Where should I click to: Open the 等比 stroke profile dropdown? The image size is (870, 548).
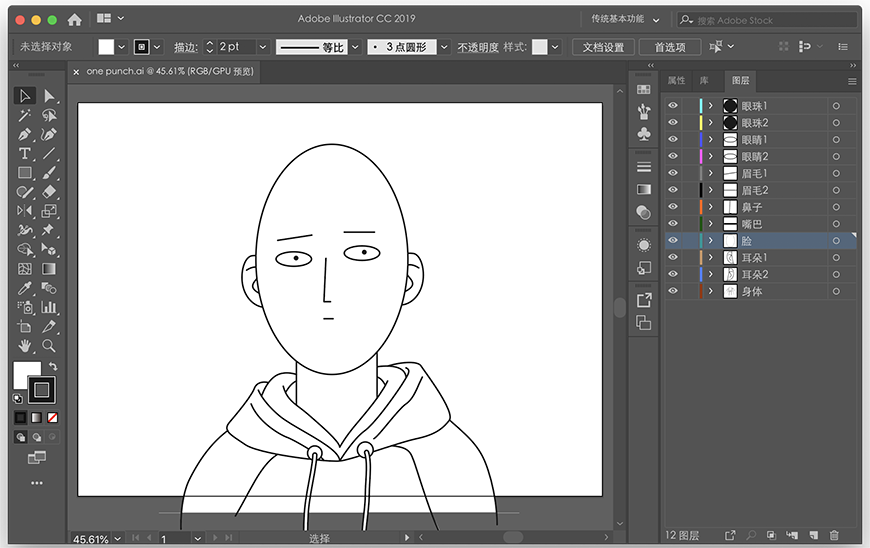pyautogui.click(x=356, y=47)
